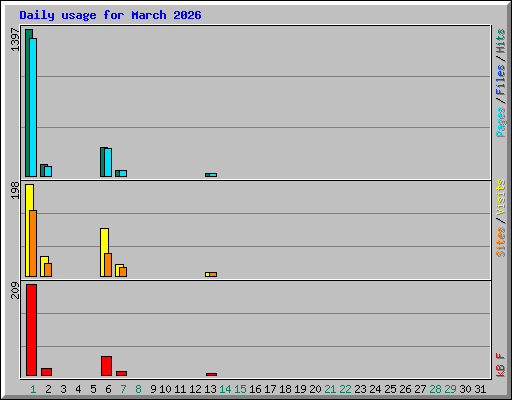Click the blue 'Files' legend label
This screenshot has width=512, height=400.
pos(500,80)
